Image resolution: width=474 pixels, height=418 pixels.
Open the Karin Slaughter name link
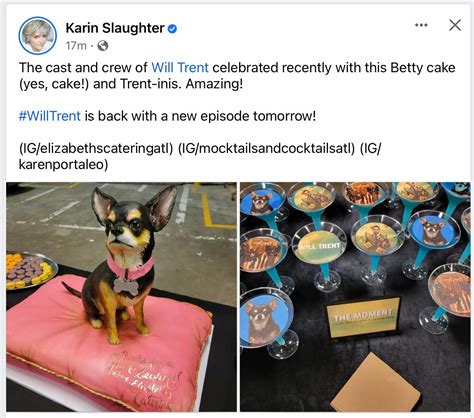click(115, 28)
